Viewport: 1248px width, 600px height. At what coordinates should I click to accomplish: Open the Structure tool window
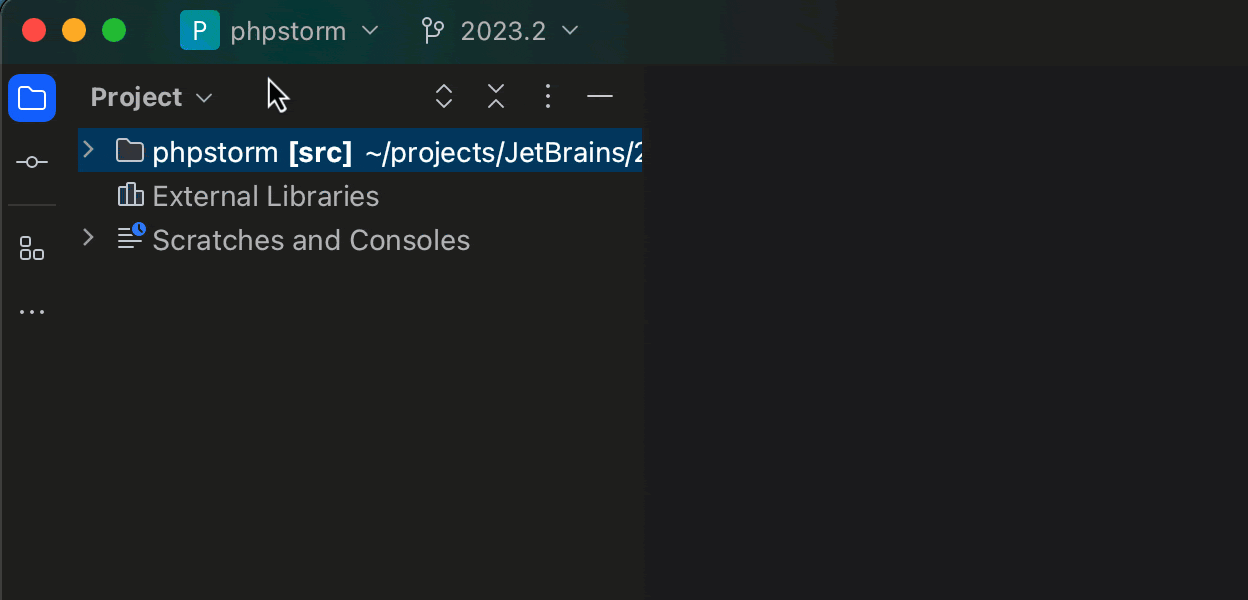(x=32, y=248)
